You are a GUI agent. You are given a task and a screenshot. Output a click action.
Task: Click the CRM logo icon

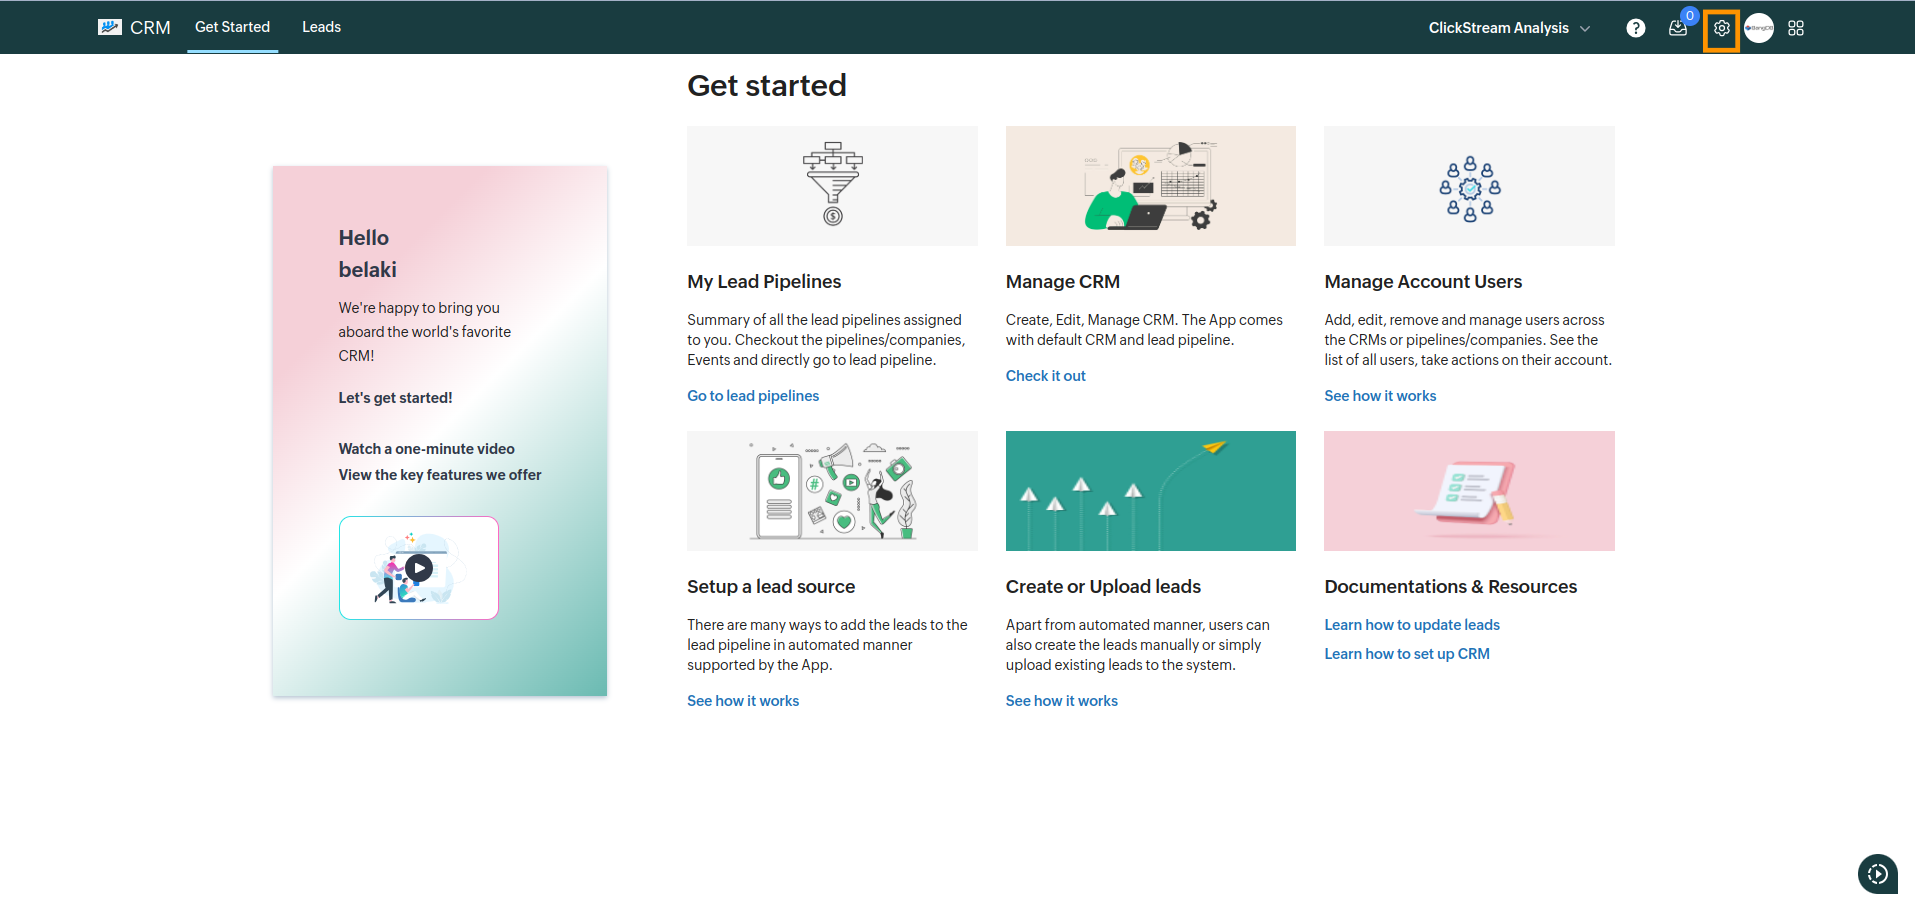[x=110, y=27]
